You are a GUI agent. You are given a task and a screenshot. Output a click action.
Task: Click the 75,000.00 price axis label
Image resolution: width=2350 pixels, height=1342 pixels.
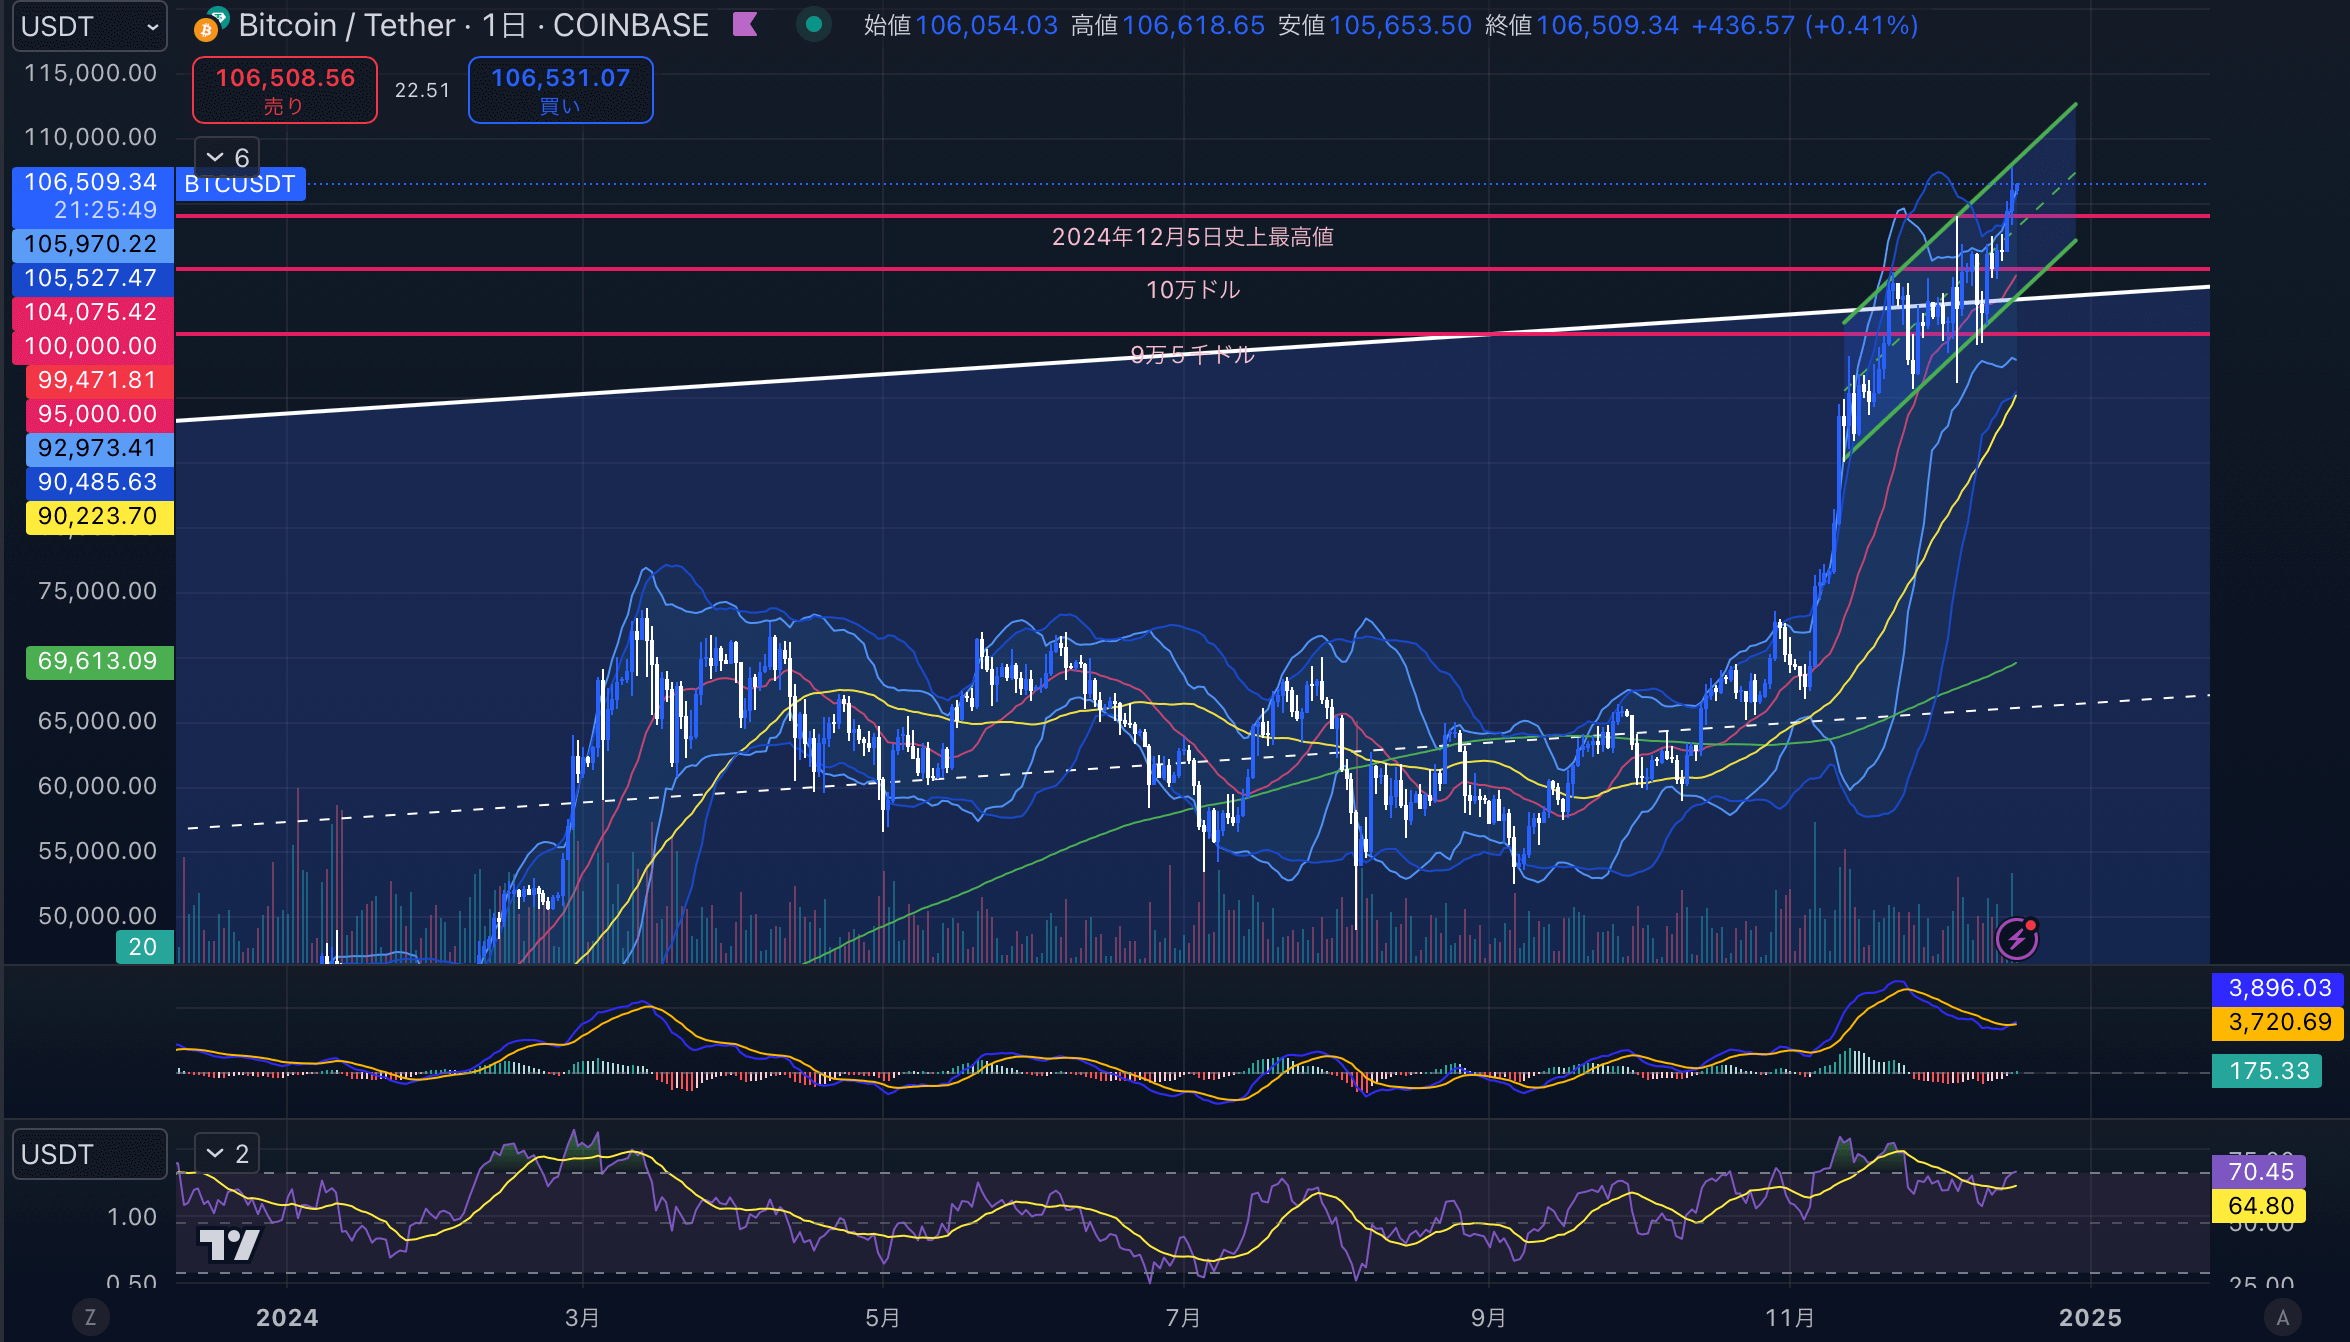click(x=97, y=591)
